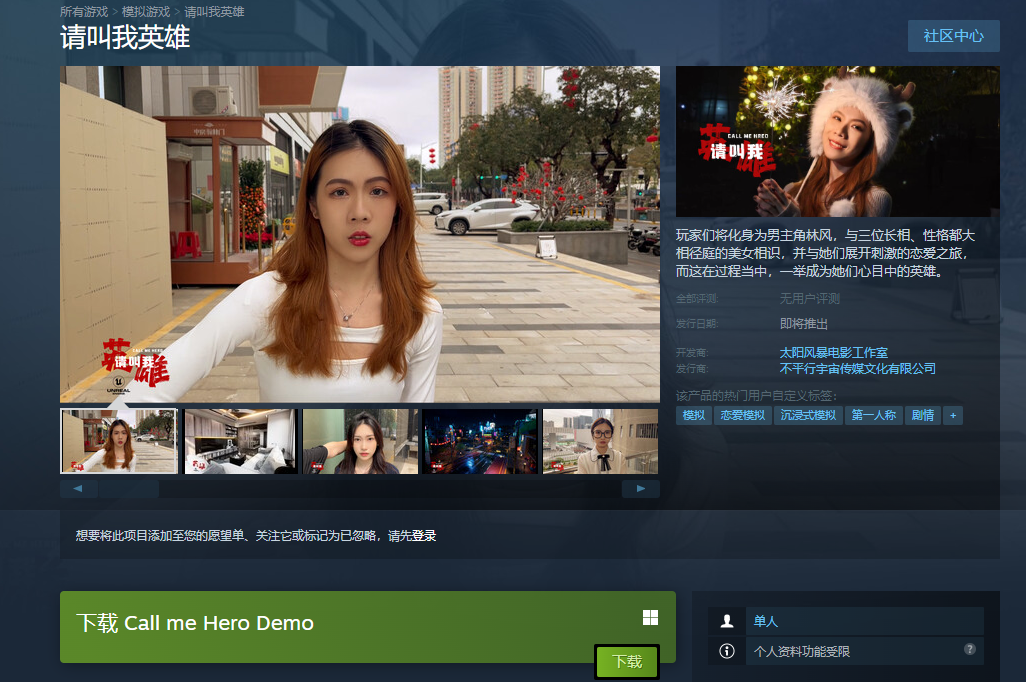1026x682 pixels.
Task: Open the 模拟游戏 breadcrumb link
Action: tap(146, 12)
